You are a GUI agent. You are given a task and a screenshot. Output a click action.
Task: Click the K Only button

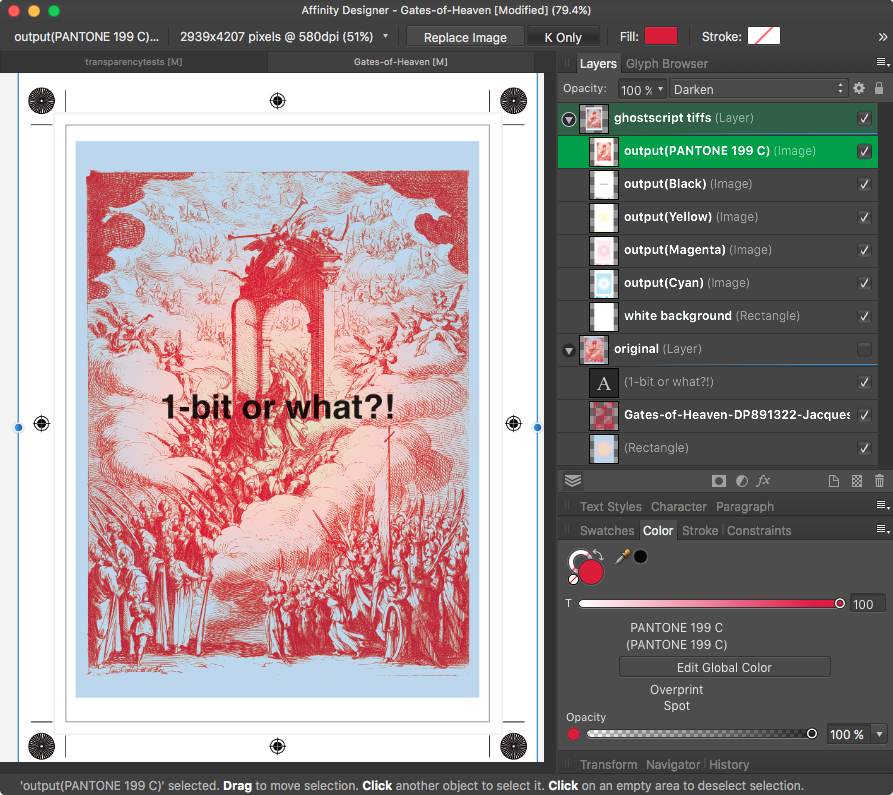(563, 38)
